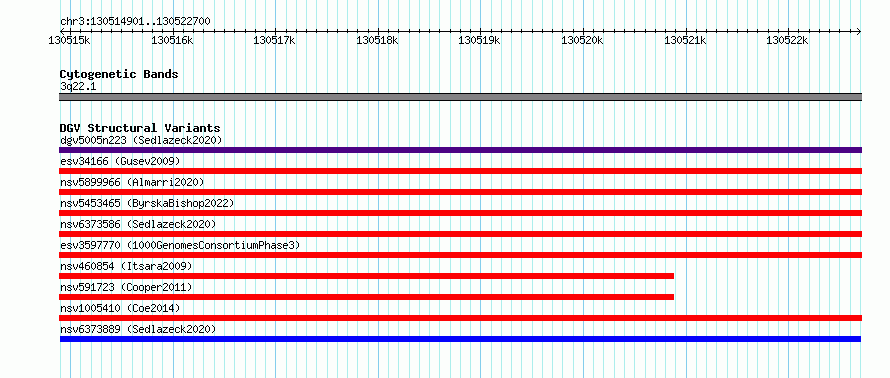Click the 130522k ruler tick label
The width and height of the screenshot is (890, 378).
pos(788,40)
